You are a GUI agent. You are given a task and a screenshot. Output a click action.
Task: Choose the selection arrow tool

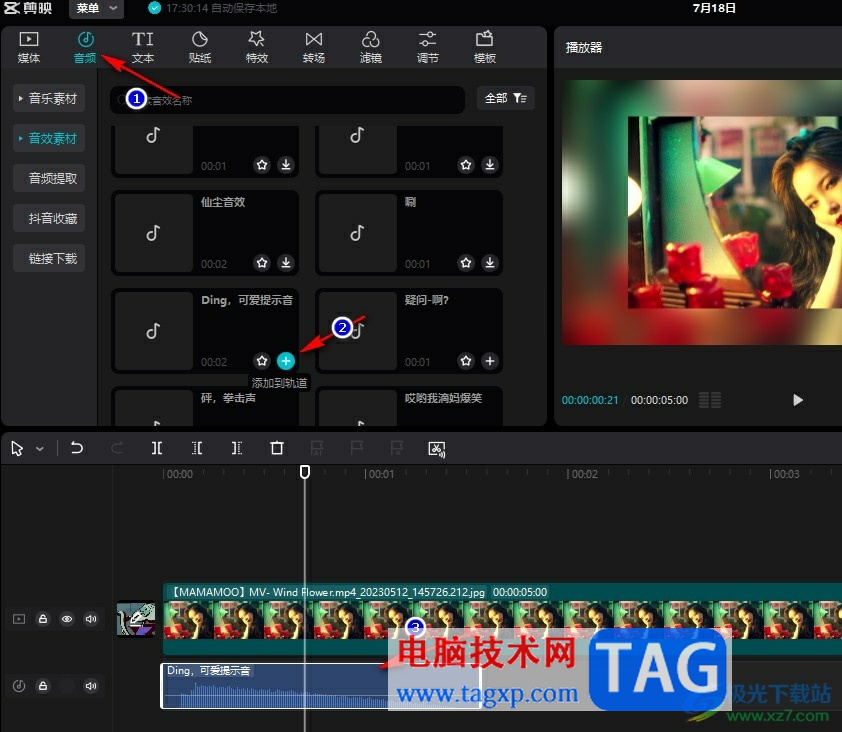point(17,448)
